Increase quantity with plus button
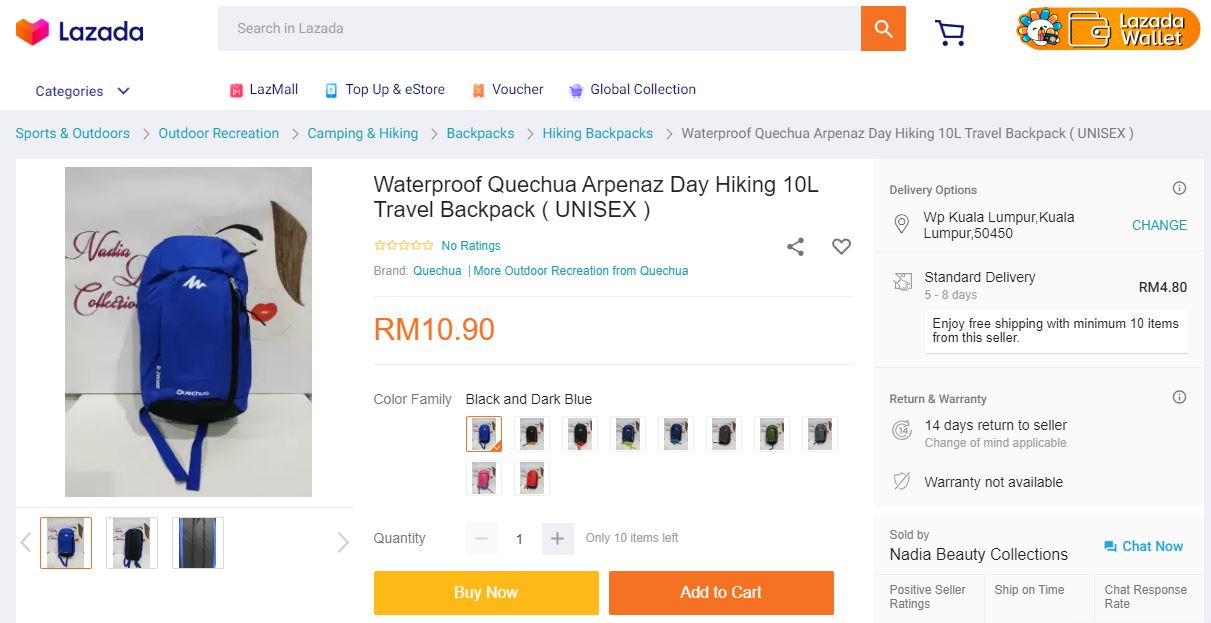1211x623 pixels. pyautogui.click(x=557, y=539)
